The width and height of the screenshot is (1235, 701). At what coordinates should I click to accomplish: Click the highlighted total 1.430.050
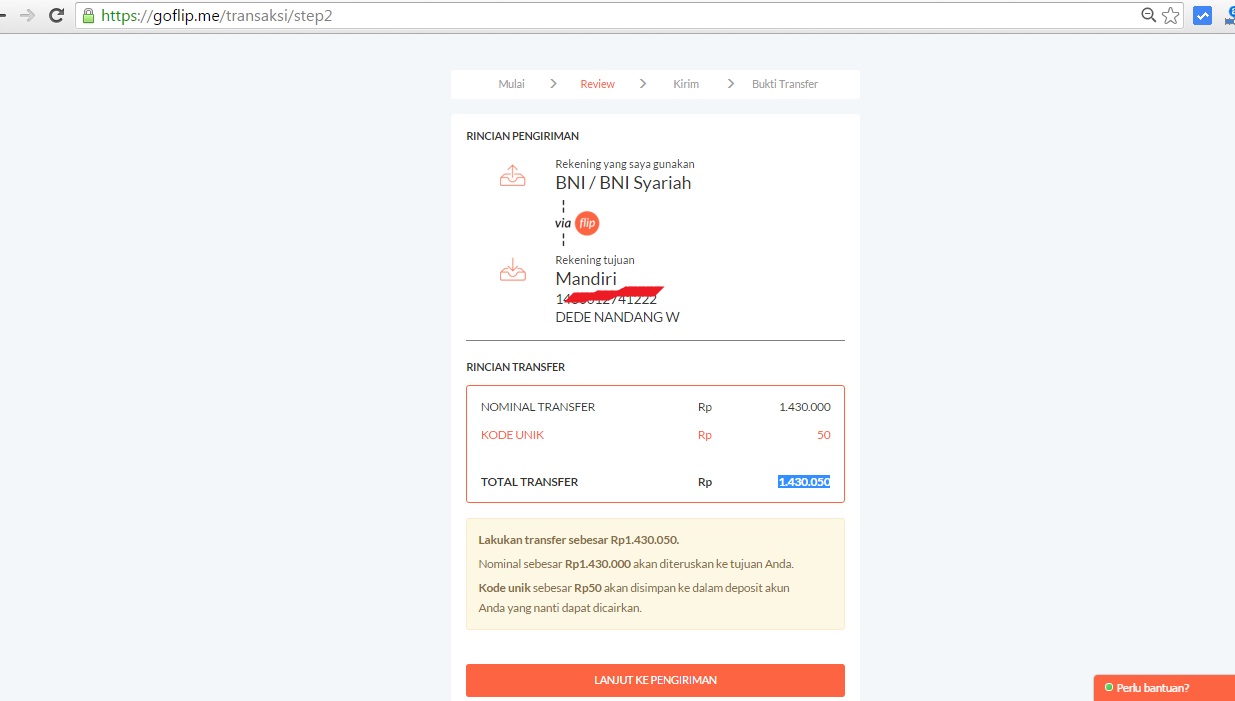[804, 482]
